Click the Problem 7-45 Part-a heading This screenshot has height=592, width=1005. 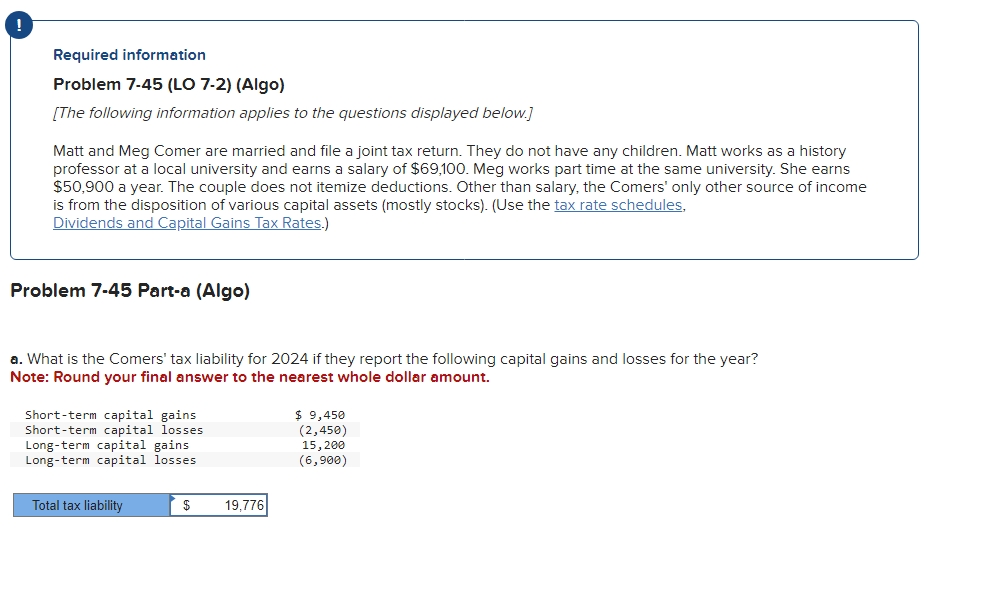(x=130, y=291)
